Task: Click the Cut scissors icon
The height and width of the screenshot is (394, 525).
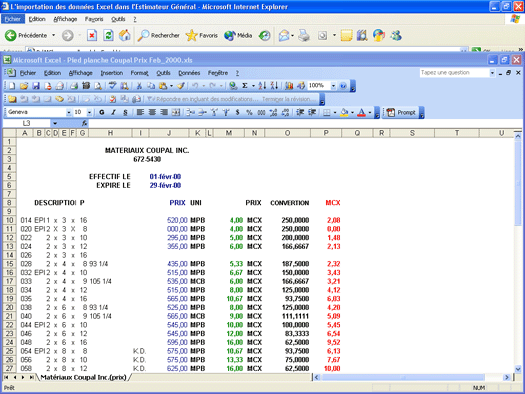Action: [x=139, y=86]
